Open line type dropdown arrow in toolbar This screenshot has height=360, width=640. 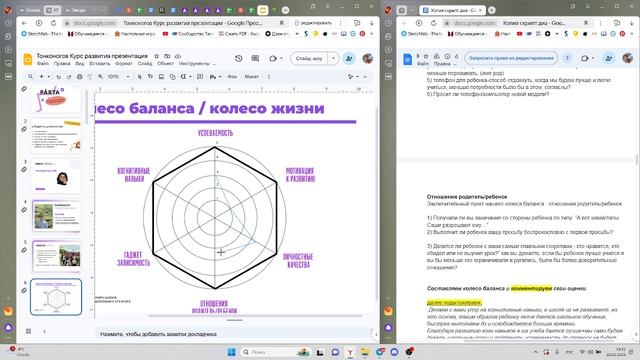(x=190, y=76)
